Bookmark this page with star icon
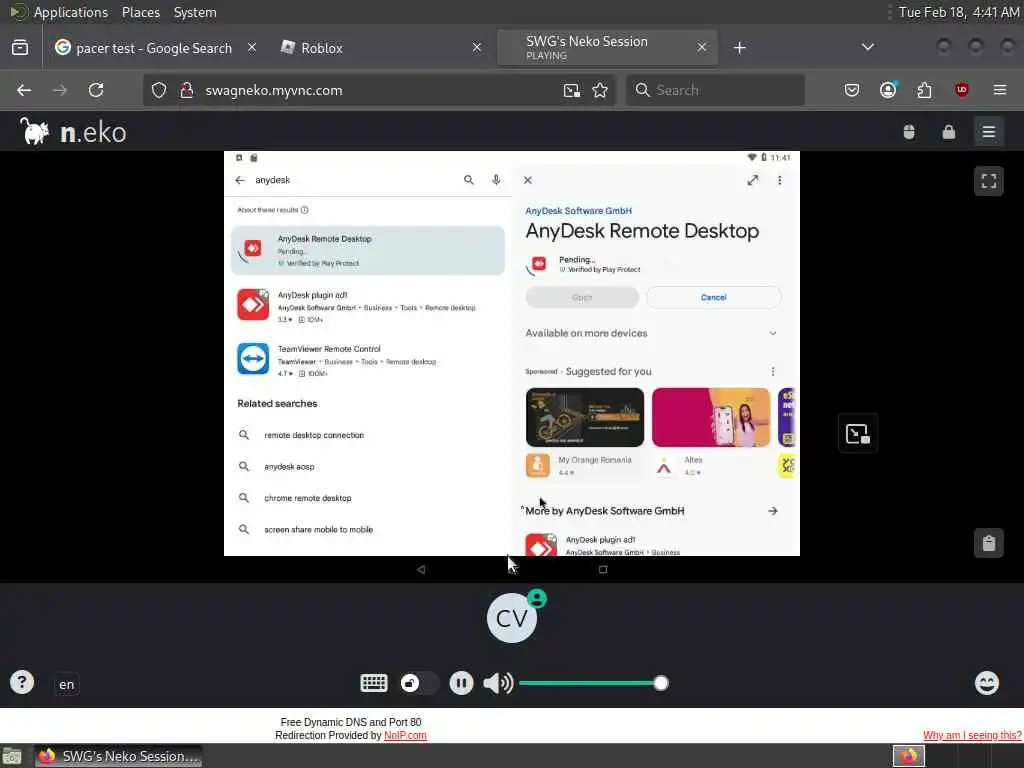The image size is (1024, 768). [x=600, y=90]
